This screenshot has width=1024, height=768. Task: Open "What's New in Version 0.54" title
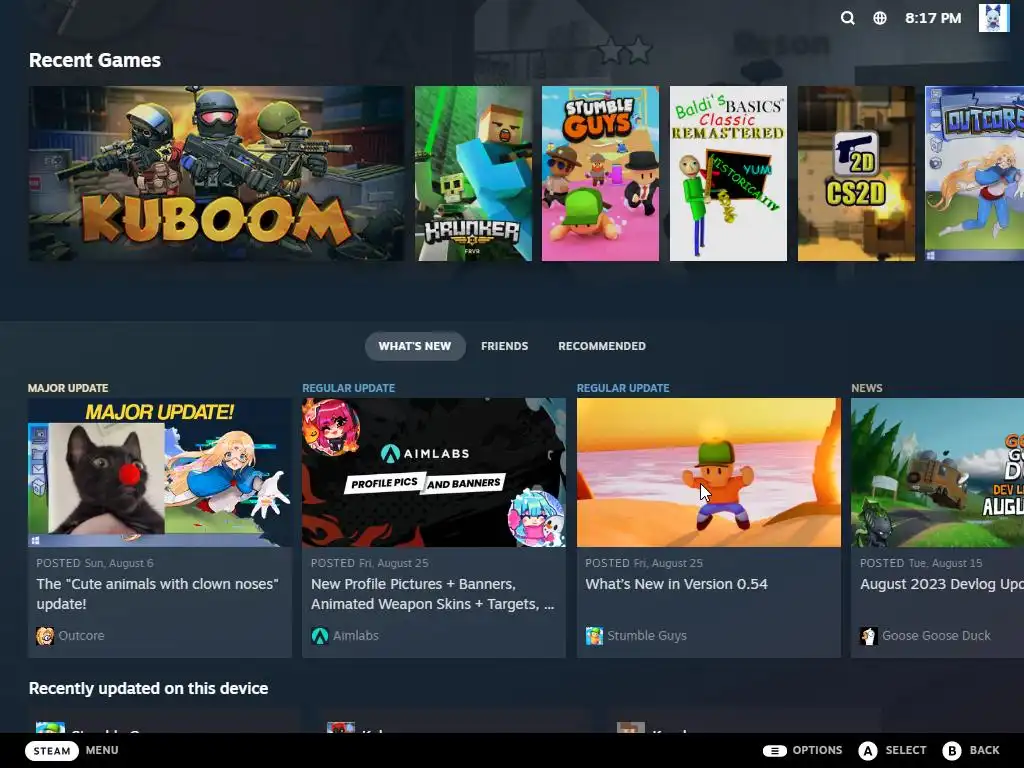click(x=677, y=584)
